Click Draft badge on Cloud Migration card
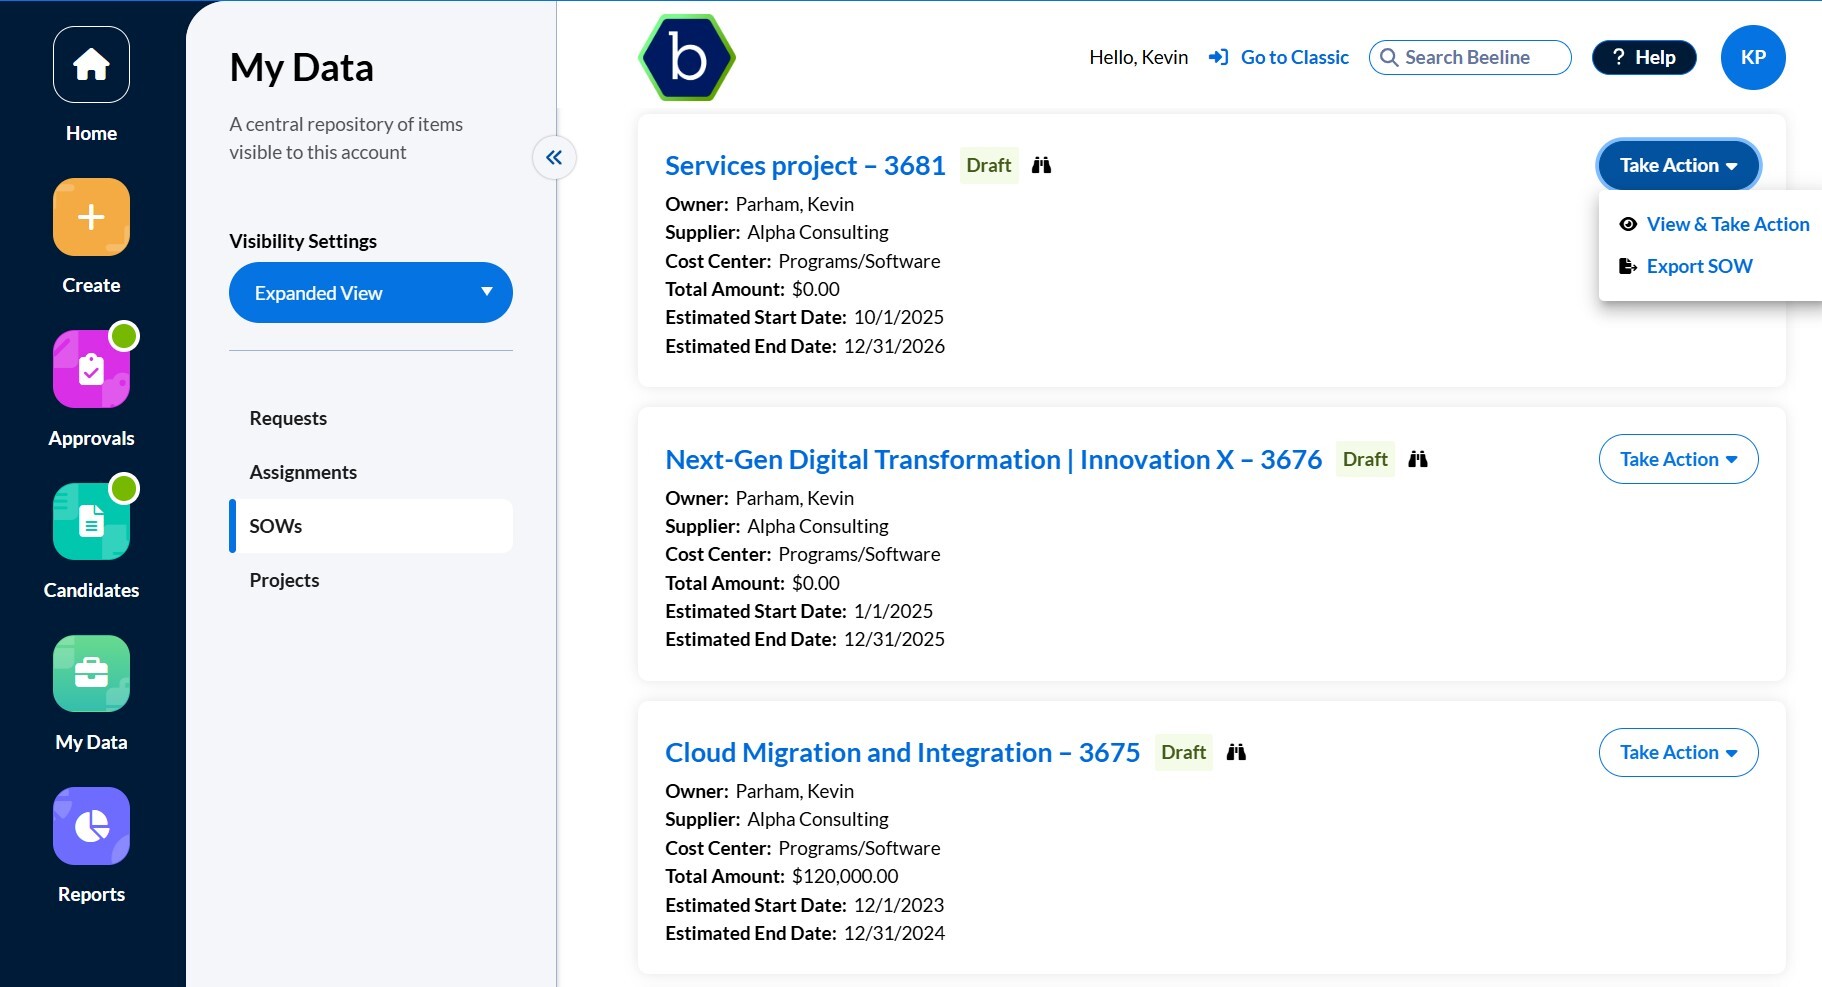This screenshot has height=987, width=1822. pos(1183,752)
